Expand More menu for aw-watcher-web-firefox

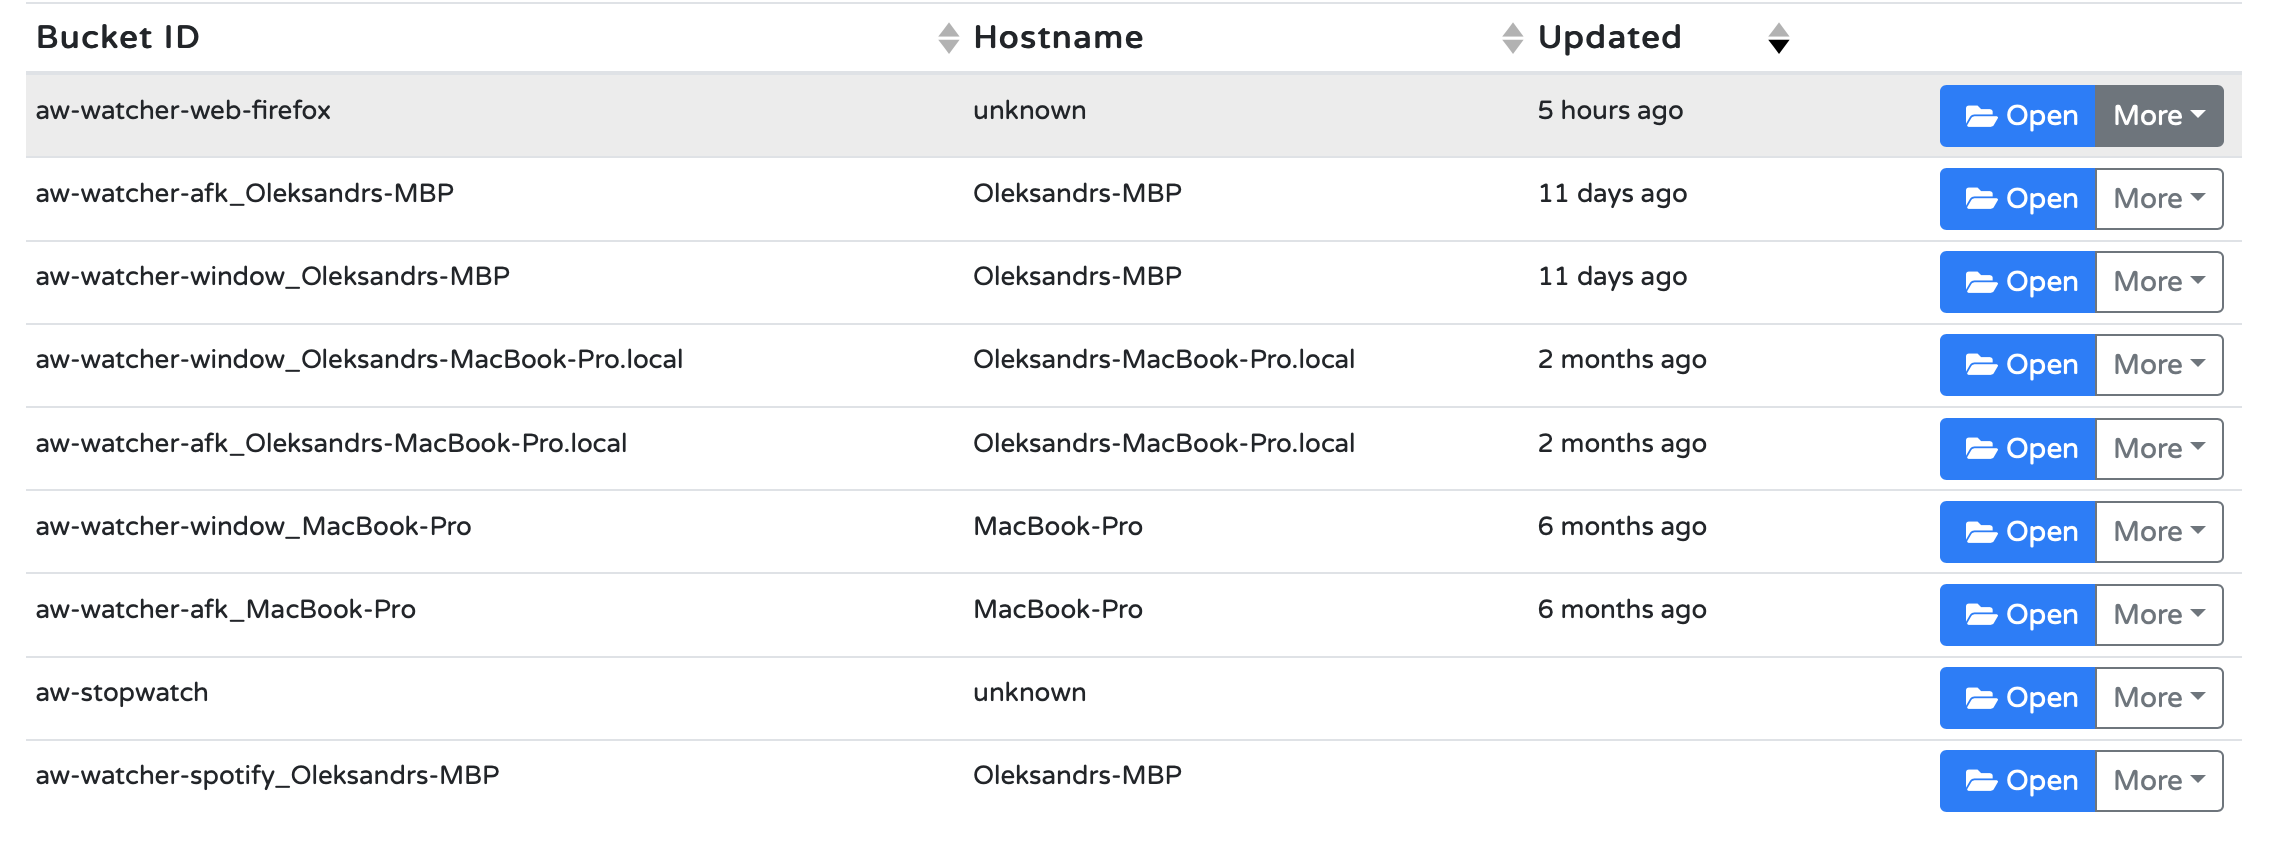[2159, 116]
